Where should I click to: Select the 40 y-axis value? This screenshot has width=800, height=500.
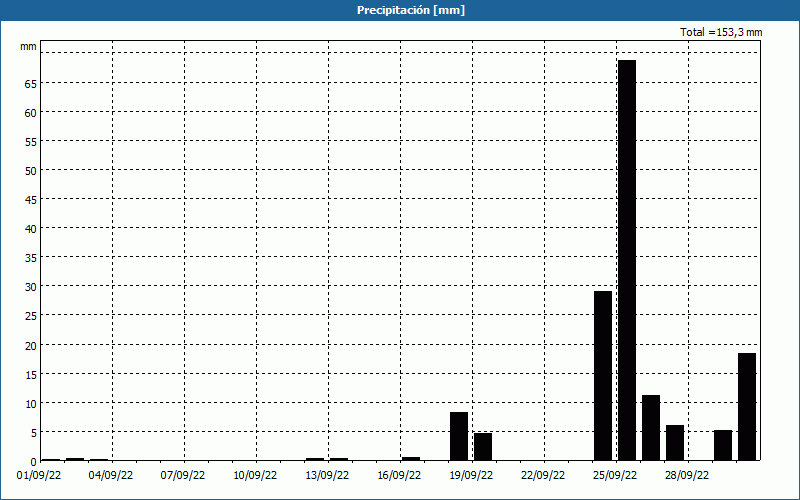[x=31, y=229]
